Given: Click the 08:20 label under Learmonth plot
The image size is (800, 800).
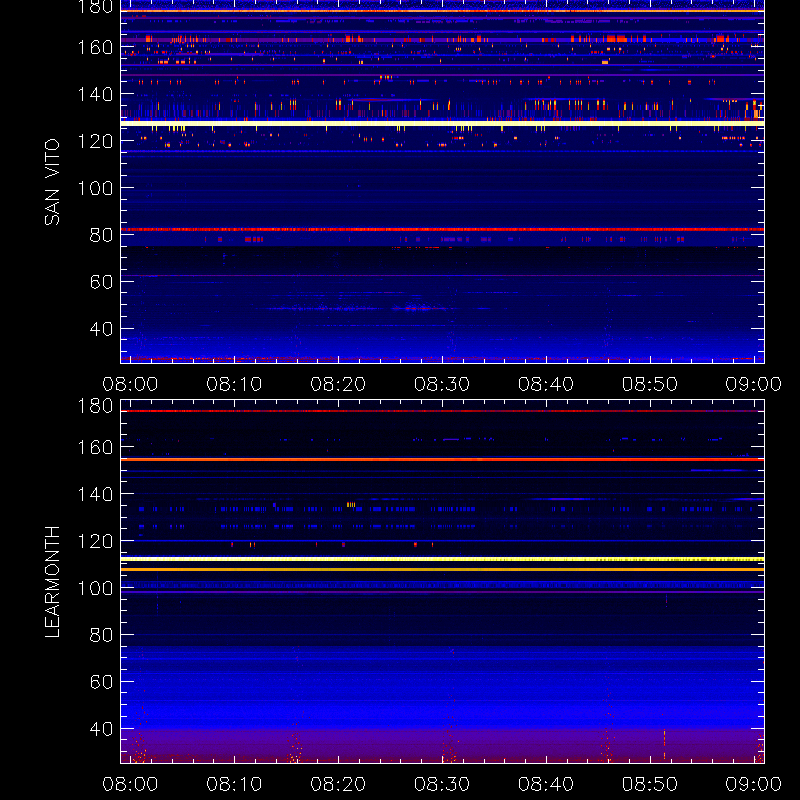Looking at the screenshot, I should 338,784.
